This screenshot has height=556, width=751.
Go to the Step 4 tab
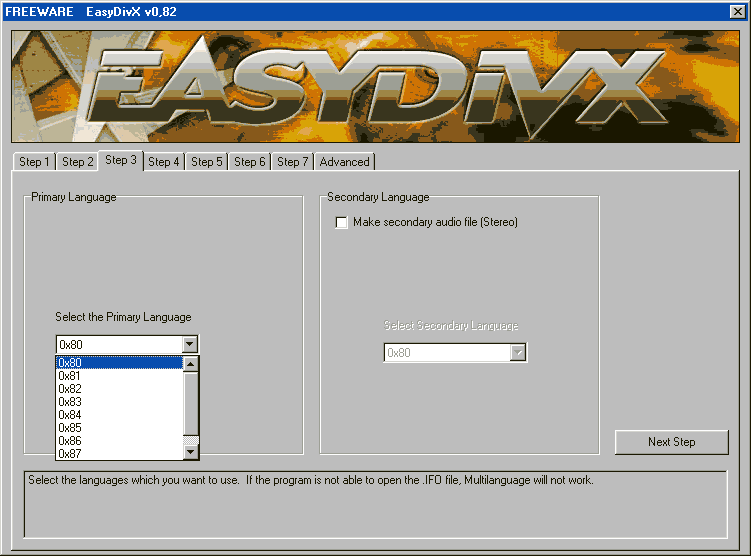pyautogui.click(x=164, y=162)
